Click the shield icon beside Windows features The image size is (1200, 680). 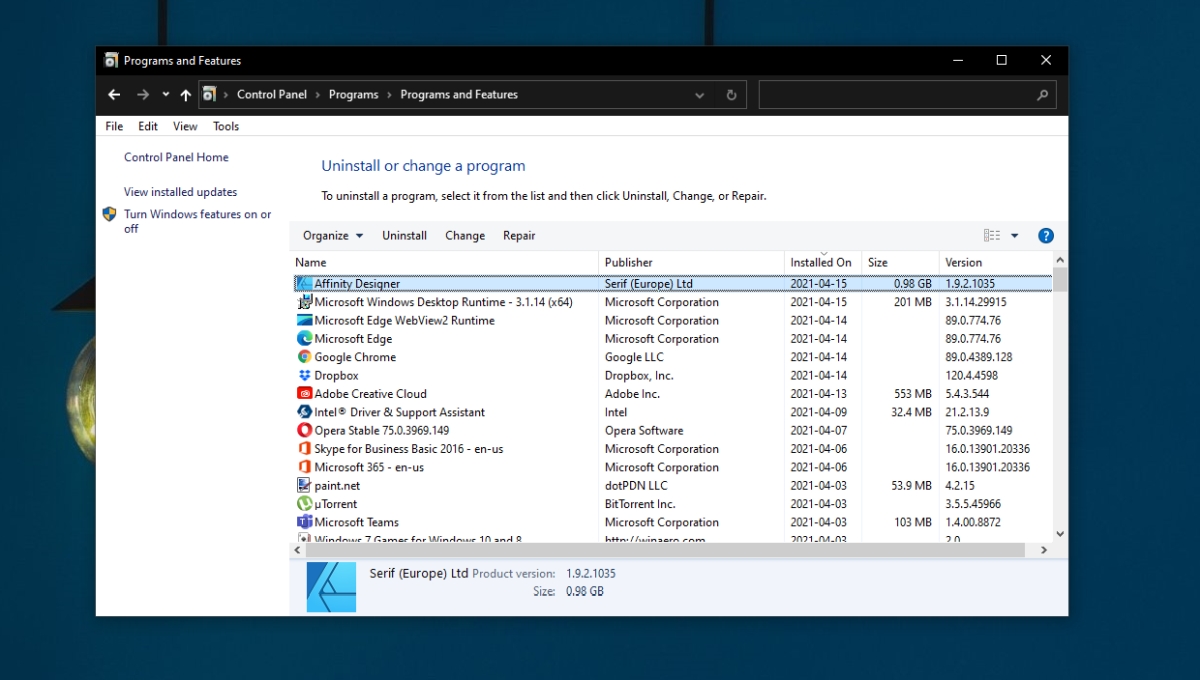click(110, 214)
